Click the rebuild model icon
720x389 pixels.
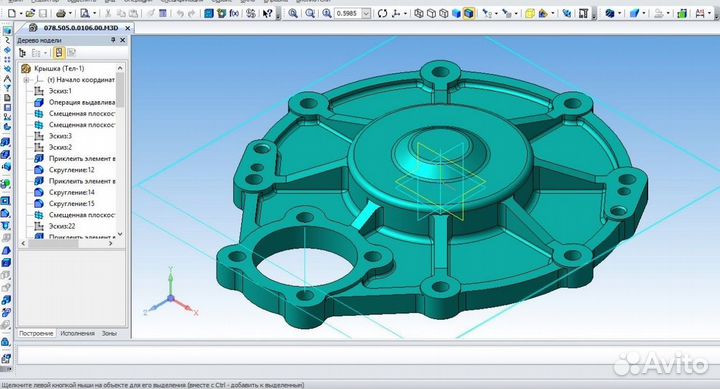click(567, 13)
